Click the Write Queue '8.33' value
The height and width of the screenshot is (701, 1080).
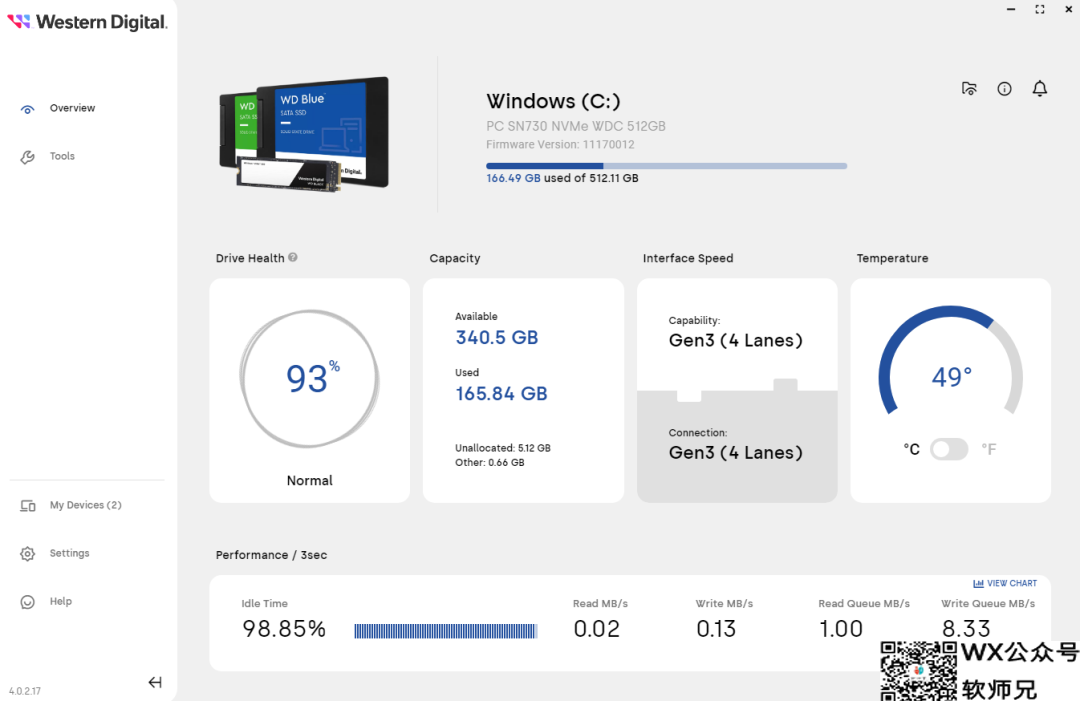pos(966,629)
